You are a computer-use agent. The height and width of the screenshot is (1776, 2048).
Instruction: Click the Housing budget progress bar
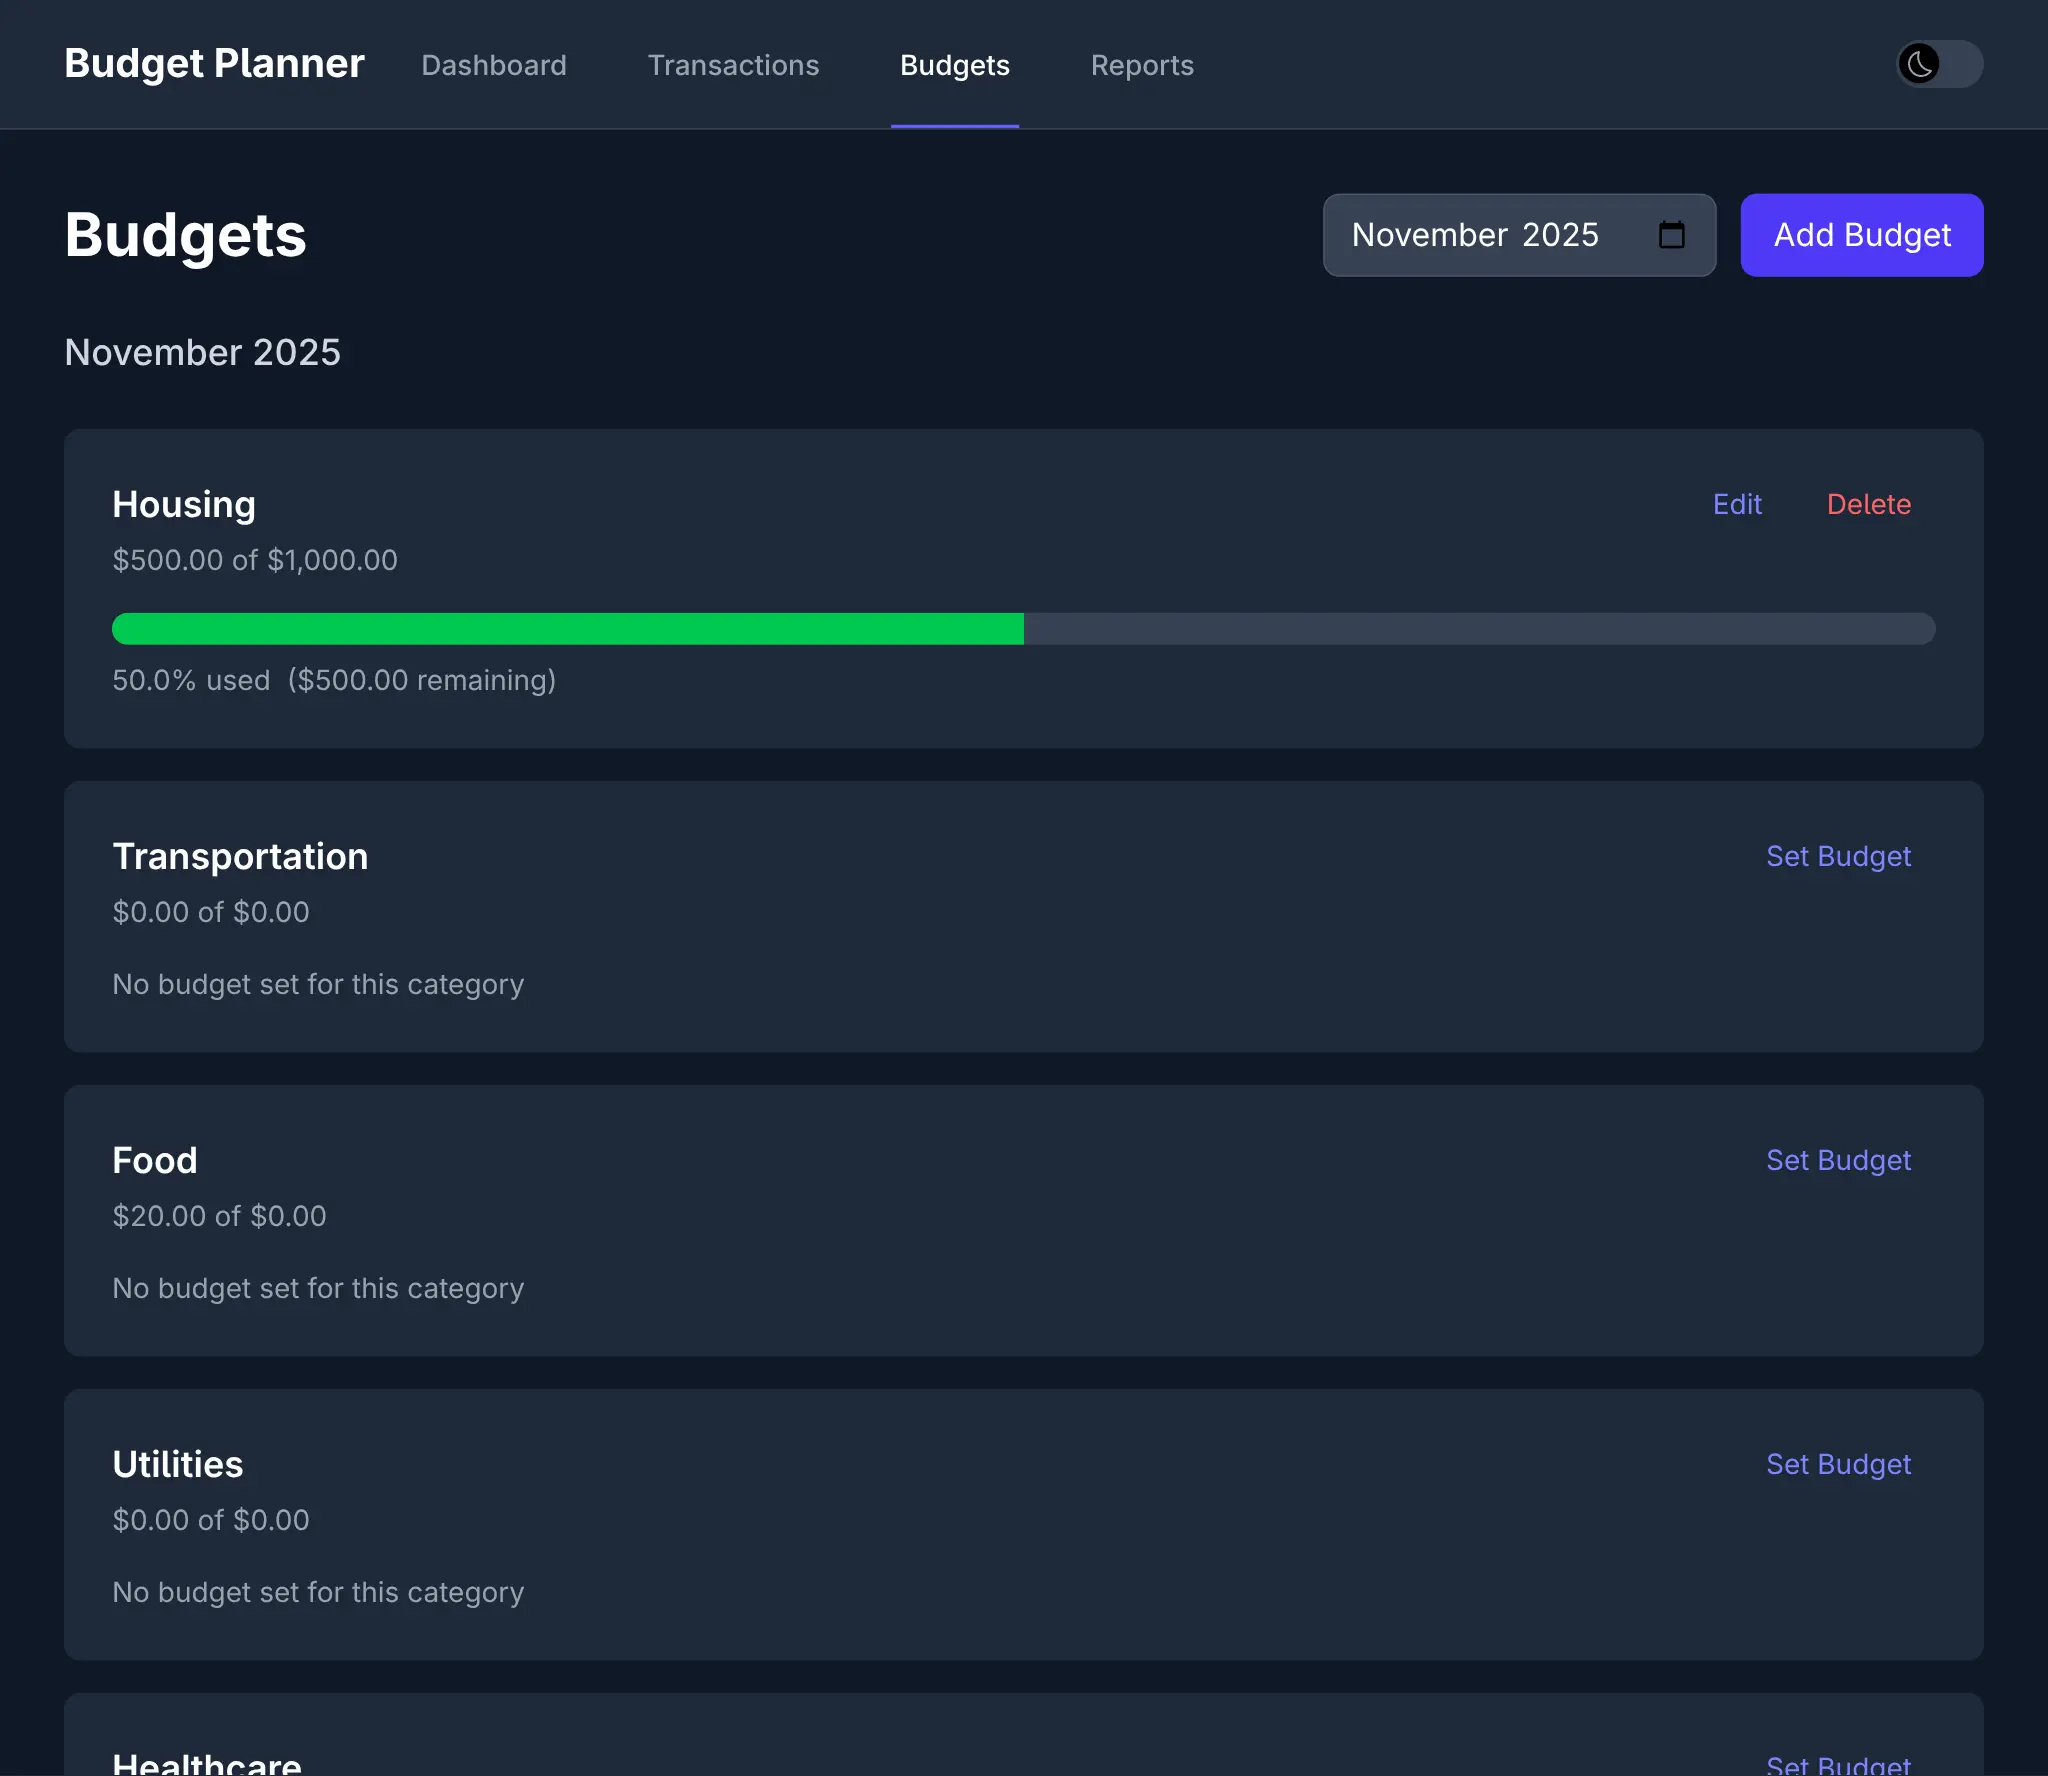tap(1023, 628)
